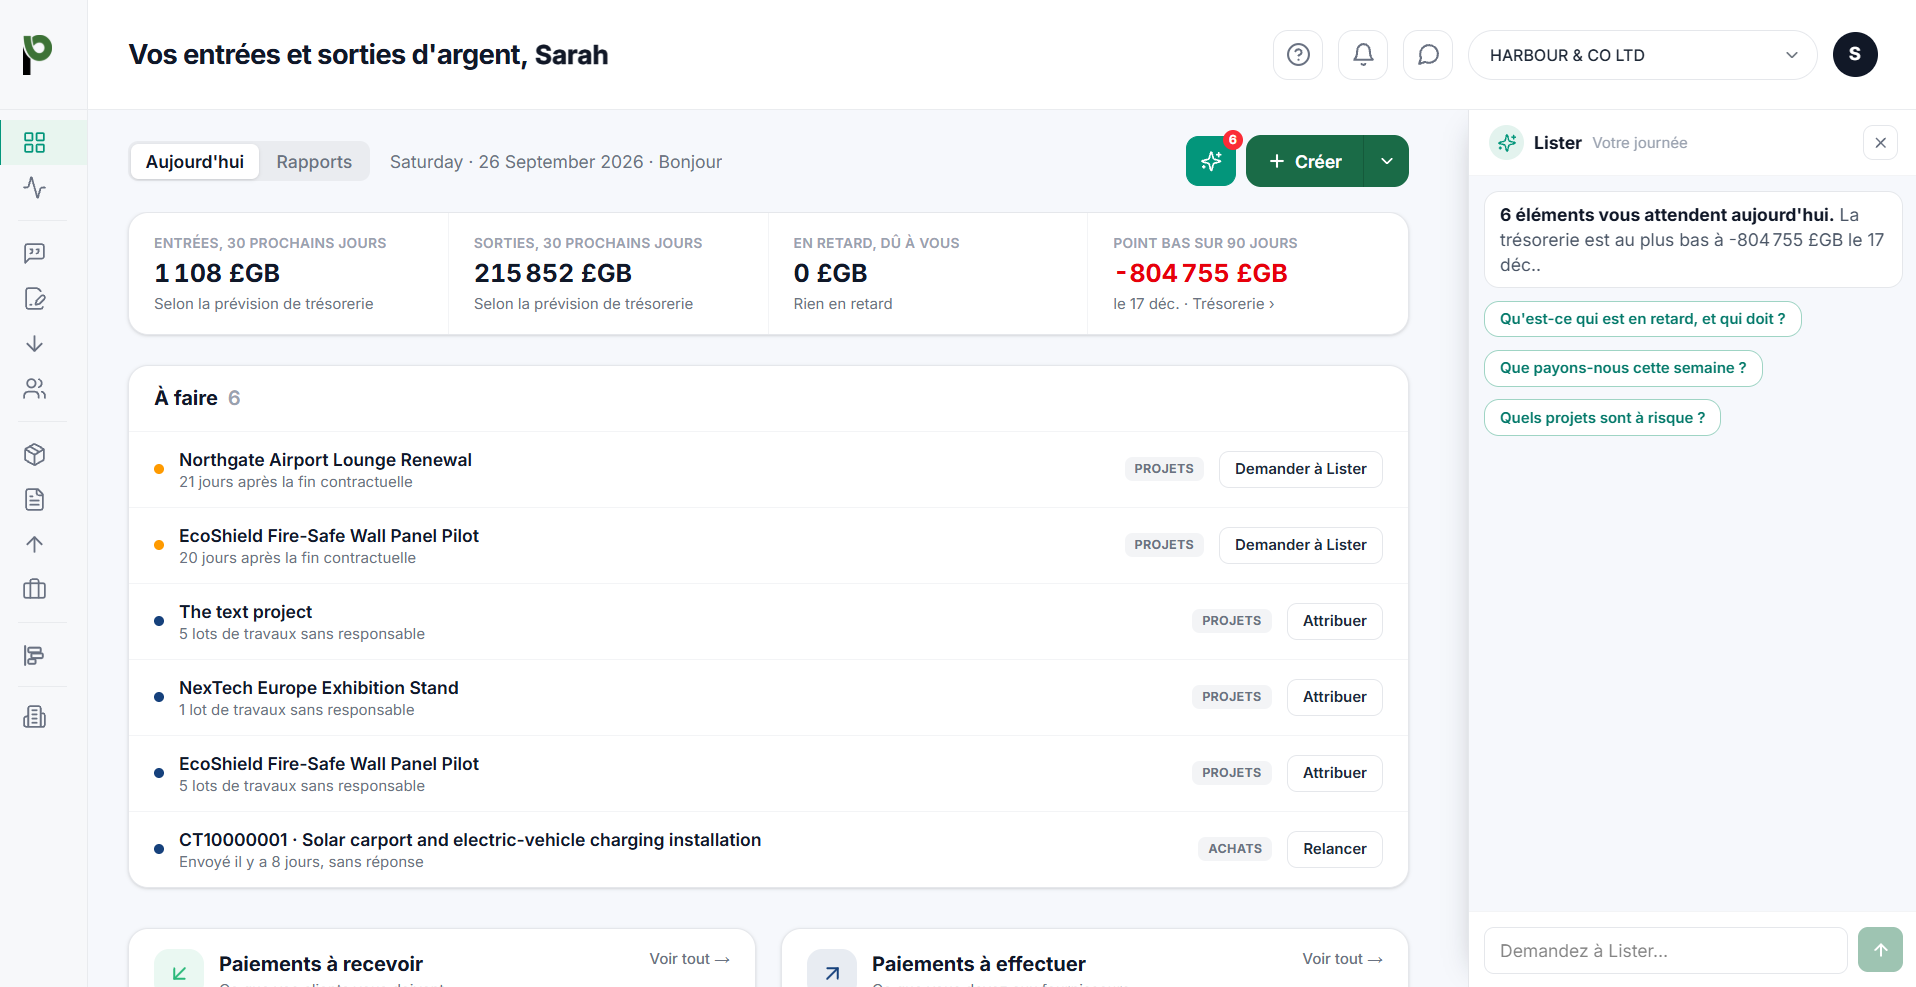Viewport: 1916px width, 987px height.
Task: Click the Créer button
Action: tap(1305, 161)
